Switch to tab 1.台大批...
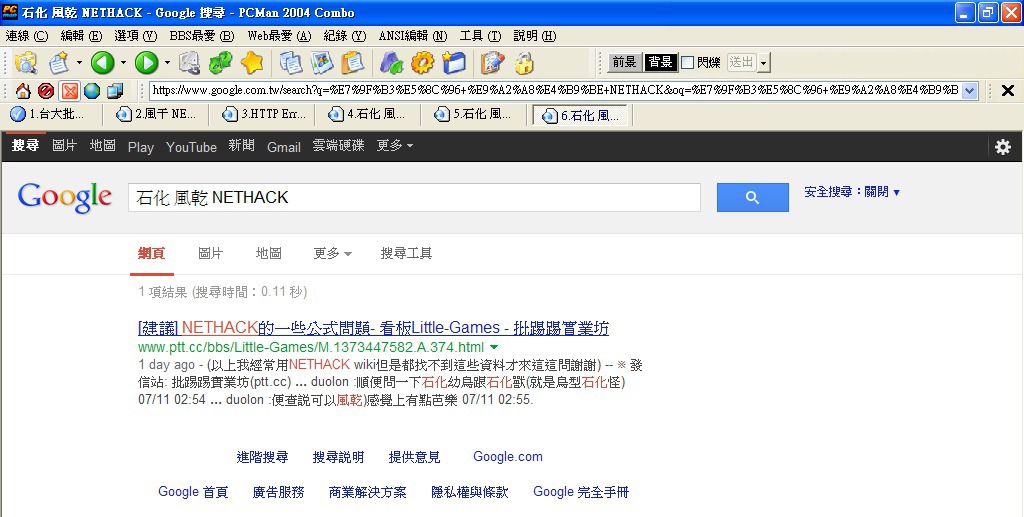Viewport: 1024px width, 517px height. (48, 114)
